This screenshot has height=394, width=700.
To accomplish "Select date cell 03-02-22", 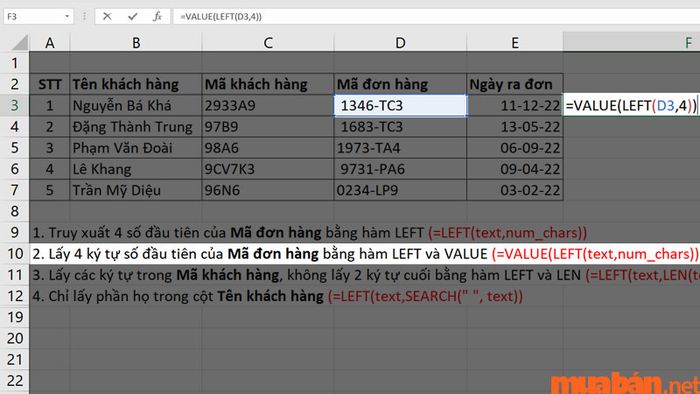I will click(x=515, y=190).
